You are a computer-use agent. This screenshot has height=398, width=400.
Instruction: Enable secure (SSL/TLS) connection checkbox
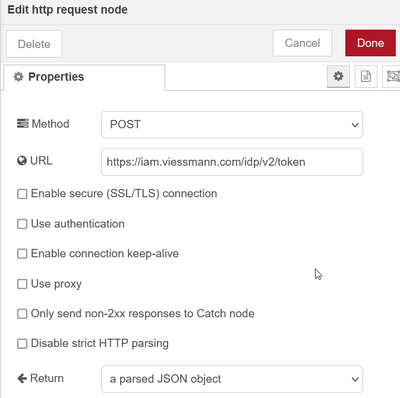tap(22, 194)
